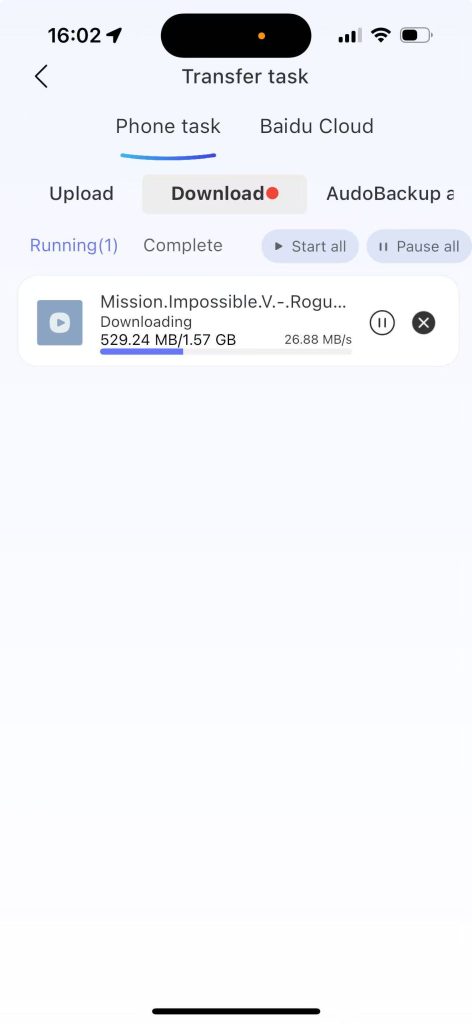Image resolution: width=472 pixels, height=1024 pixels.
Task: Open the Upload section
Action: pos(82,194)
